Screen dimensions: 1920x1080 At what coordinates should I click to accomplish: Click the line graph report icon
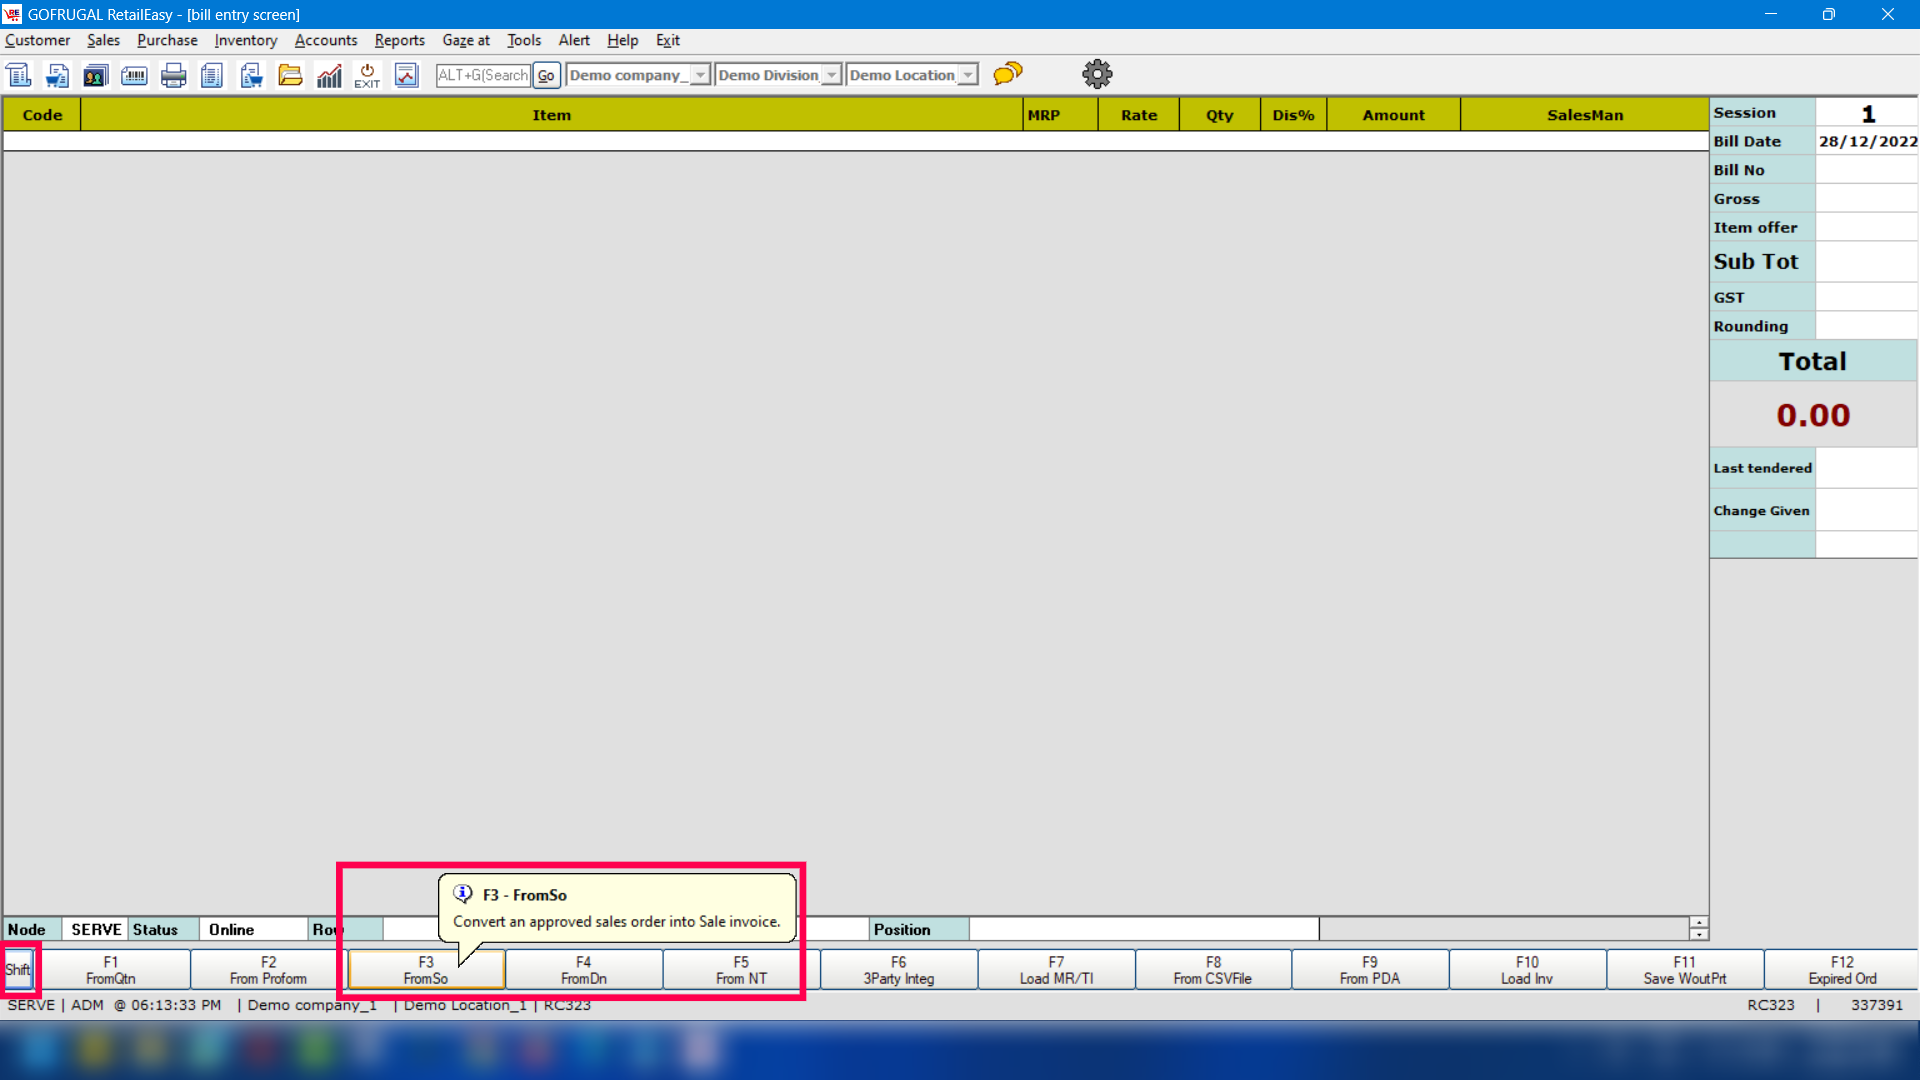point(406,75)
